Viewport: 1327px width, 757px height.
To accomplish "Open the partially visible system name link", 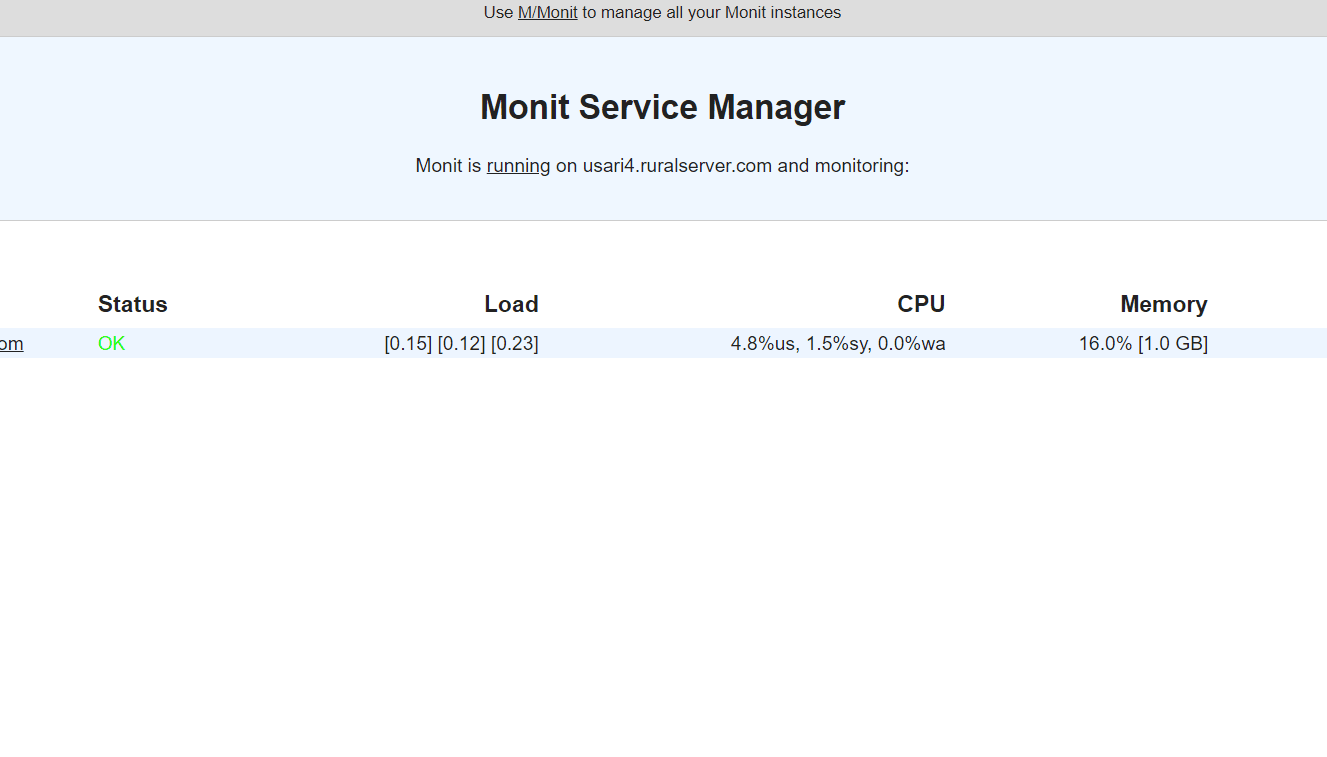I will [x=11, y=344].
